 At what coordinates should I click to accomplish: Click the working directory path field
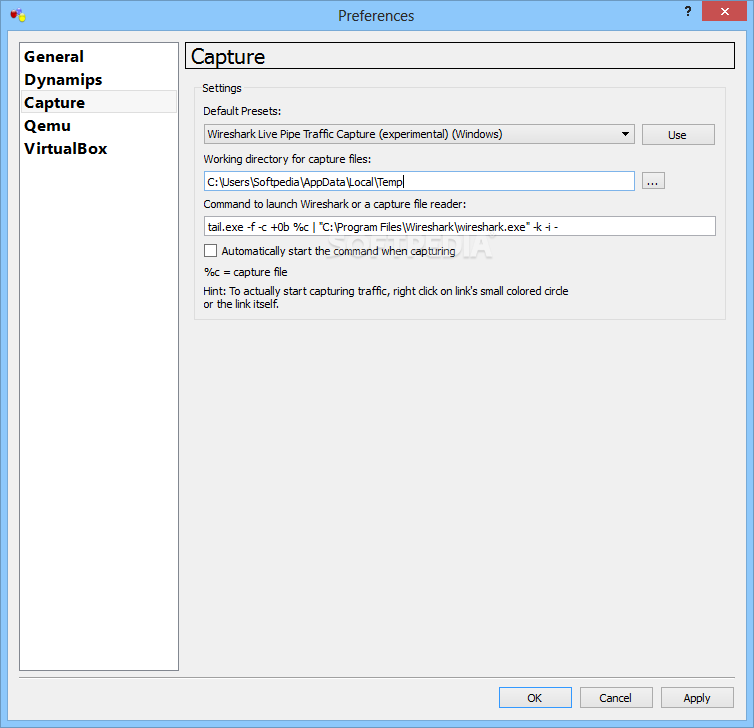(x=419, y=181)
